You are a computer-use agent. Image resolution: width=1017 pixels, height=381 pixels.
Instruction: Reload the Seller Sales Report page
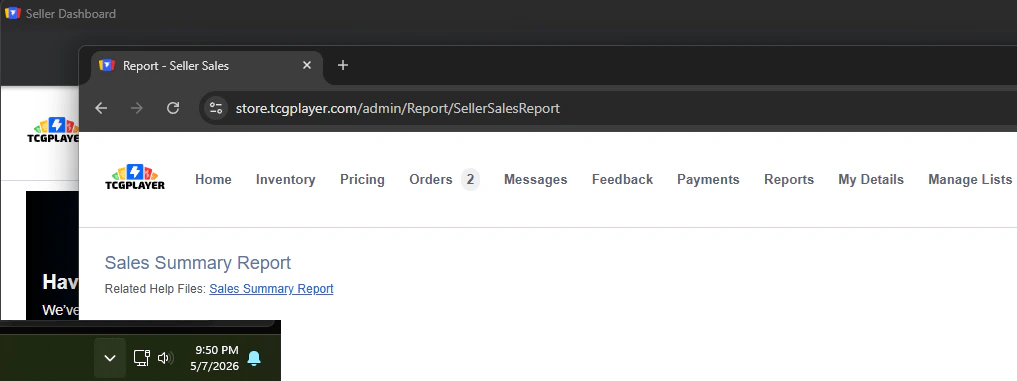173,108
